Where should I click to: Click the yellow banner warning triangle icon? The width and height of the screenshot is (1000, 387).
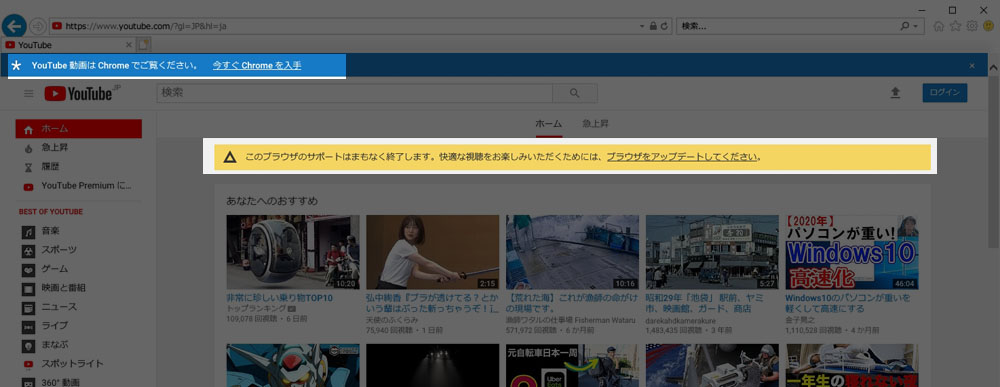(230, 157)
